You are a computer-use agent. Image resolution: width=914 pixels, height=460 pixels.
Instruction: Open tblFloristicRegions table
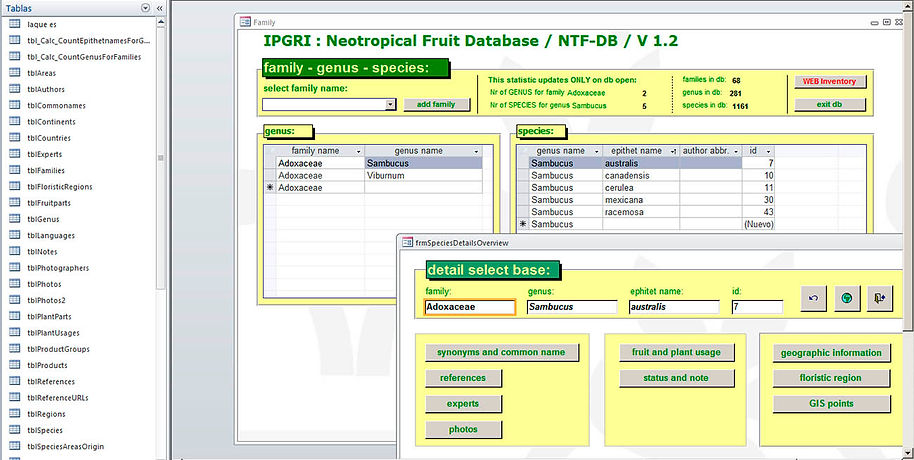pyautogui.click(x=59, y=187)
